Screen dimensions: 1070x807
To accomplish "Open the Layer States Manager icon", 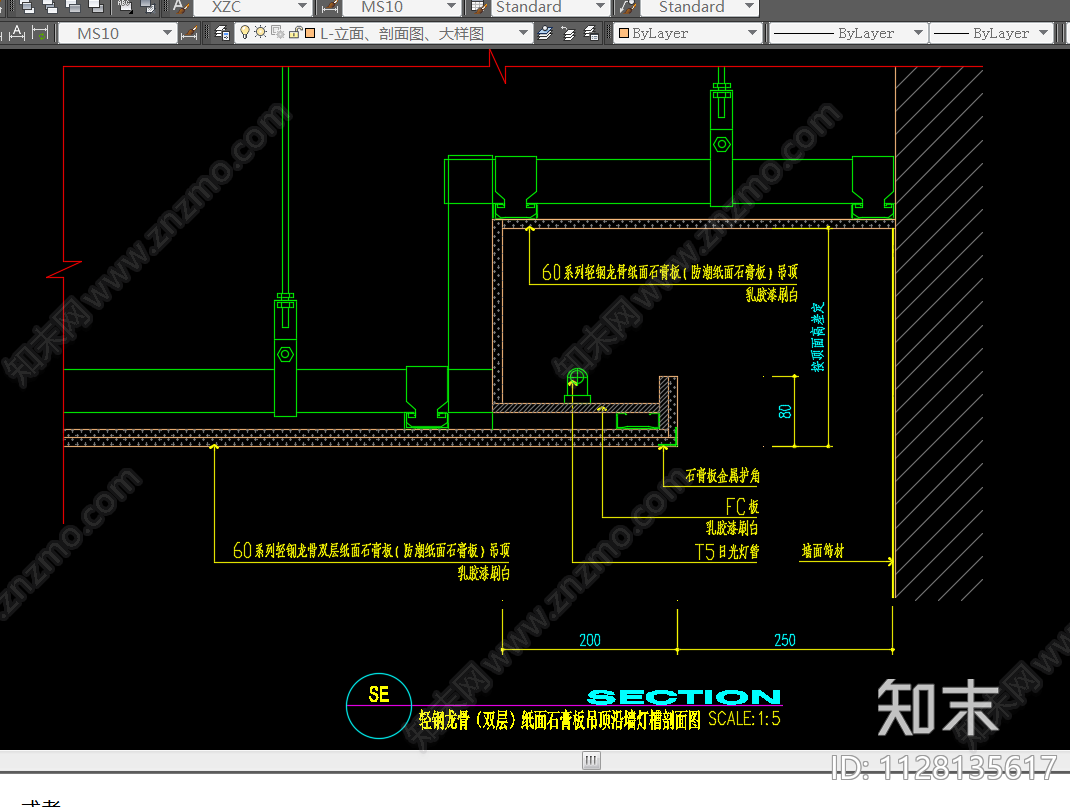I will pos(591,33).
